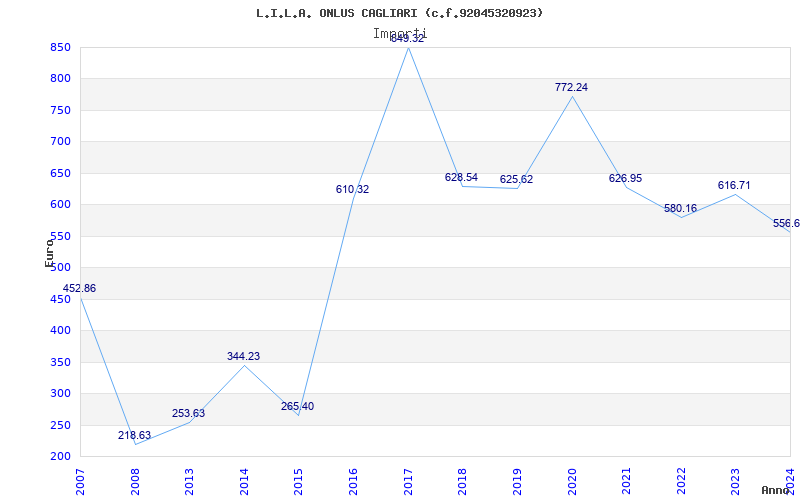
Task: Click the Euro axis label
Action: [49, 253]
